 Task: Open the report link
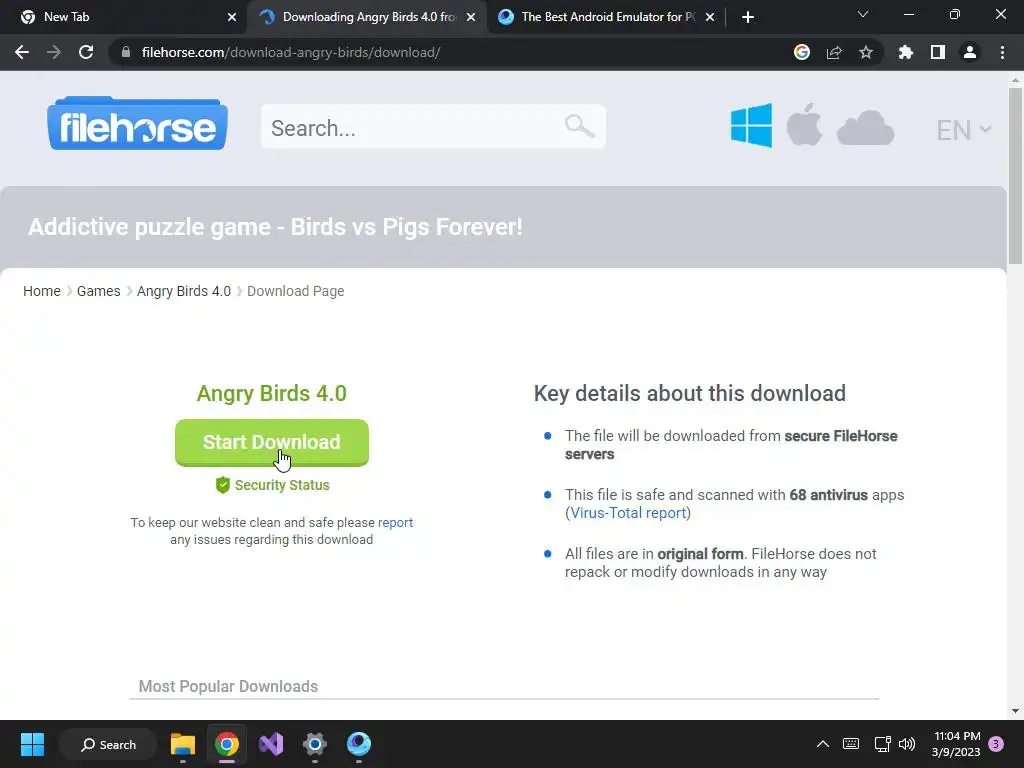click(x=395, y=522)
